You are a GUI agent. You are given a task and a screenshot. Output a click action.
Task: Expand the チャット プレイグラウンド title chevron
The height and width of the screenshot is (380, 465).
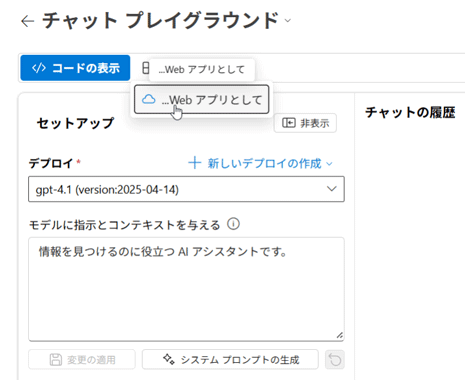click(288, 21)
